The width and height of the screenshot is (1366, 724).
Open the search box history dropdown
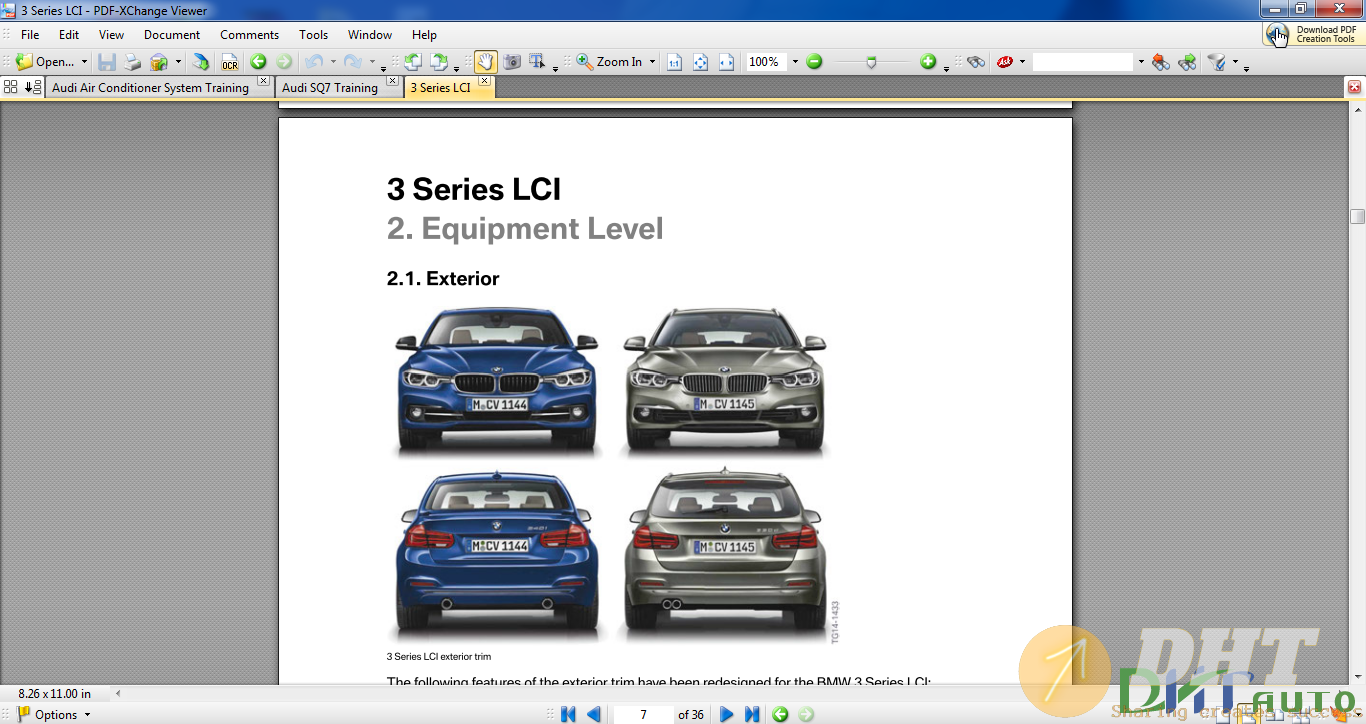(1140, 62)
